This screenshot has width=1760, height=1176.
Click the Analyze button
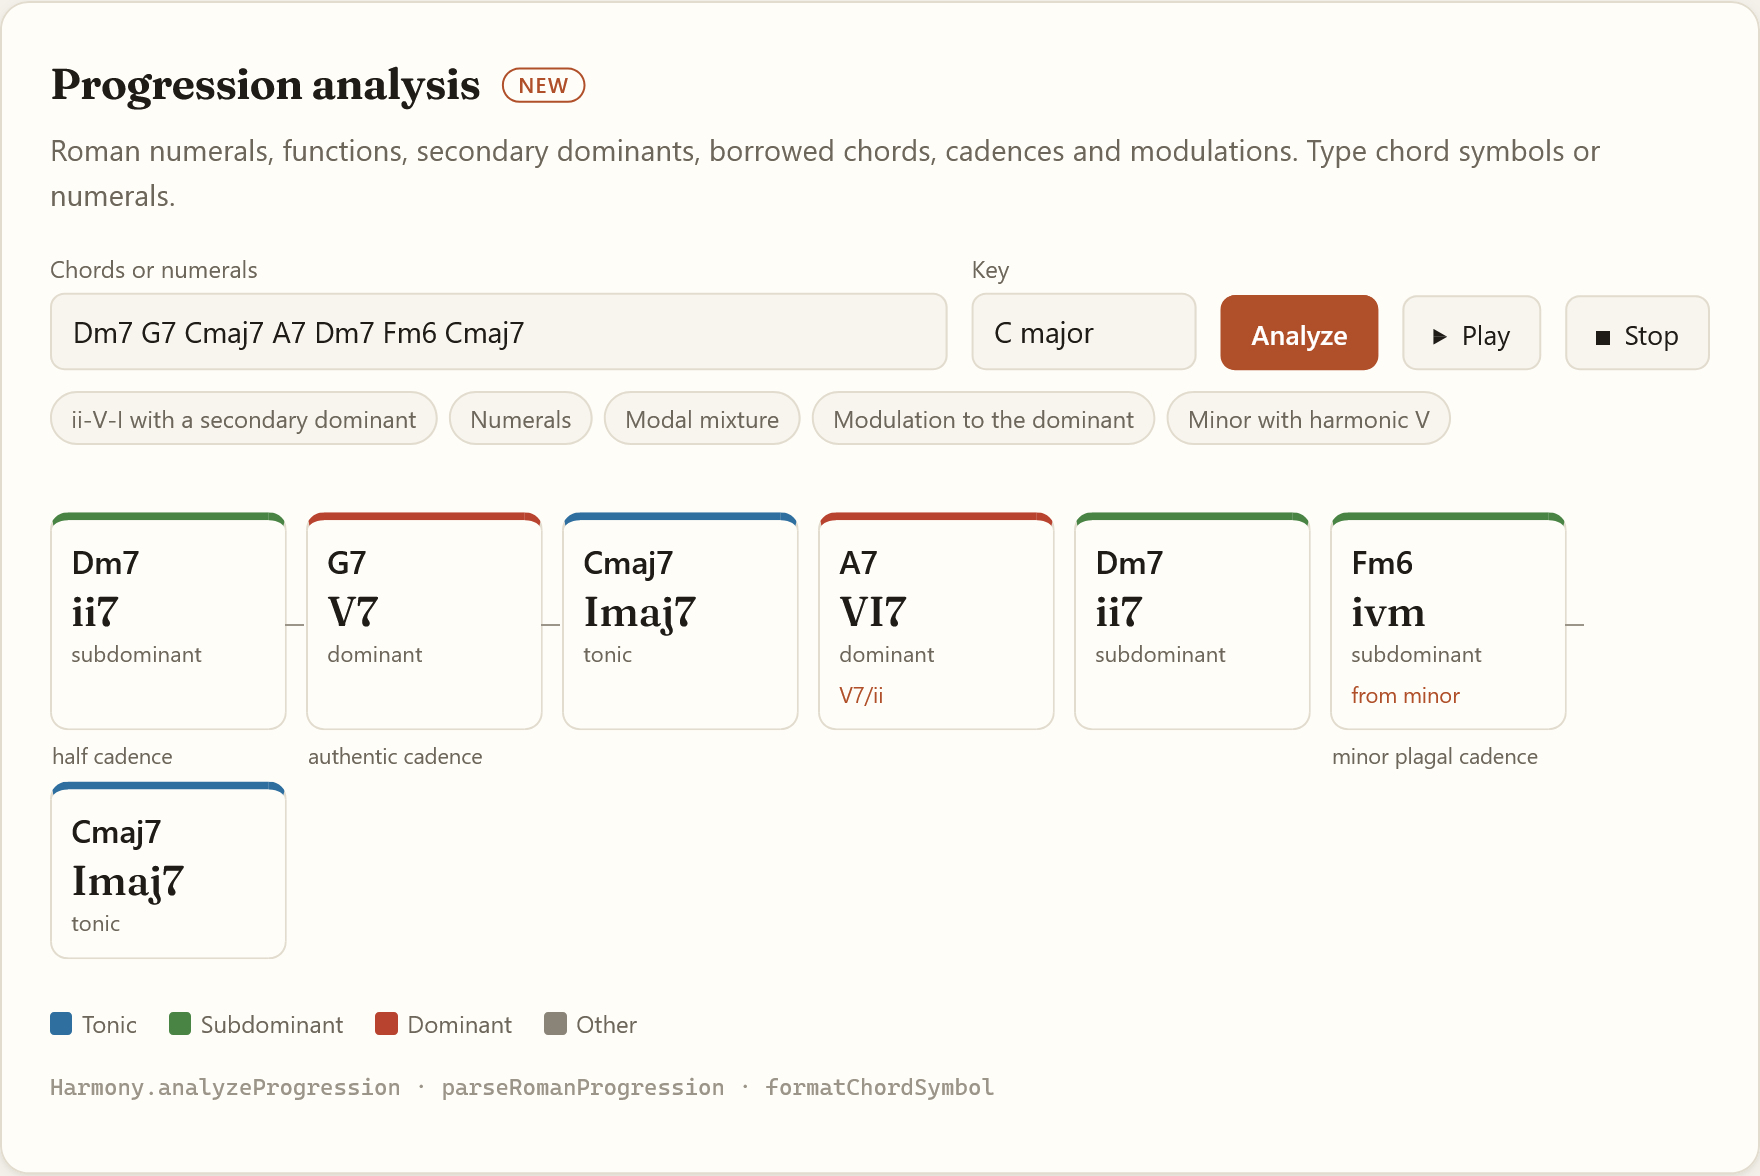pyautogui.click(x=1299, y=333)
